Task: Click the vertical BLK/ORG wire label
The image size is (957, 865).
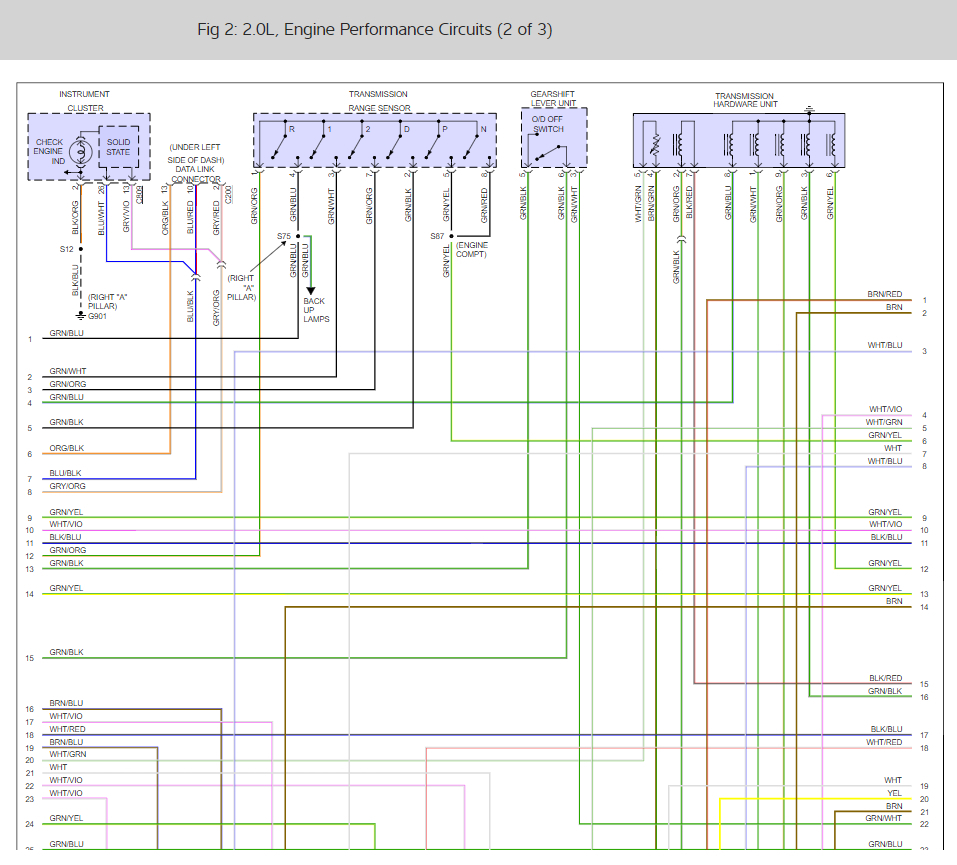Action: pyautogui.click(x=76, y=217)
